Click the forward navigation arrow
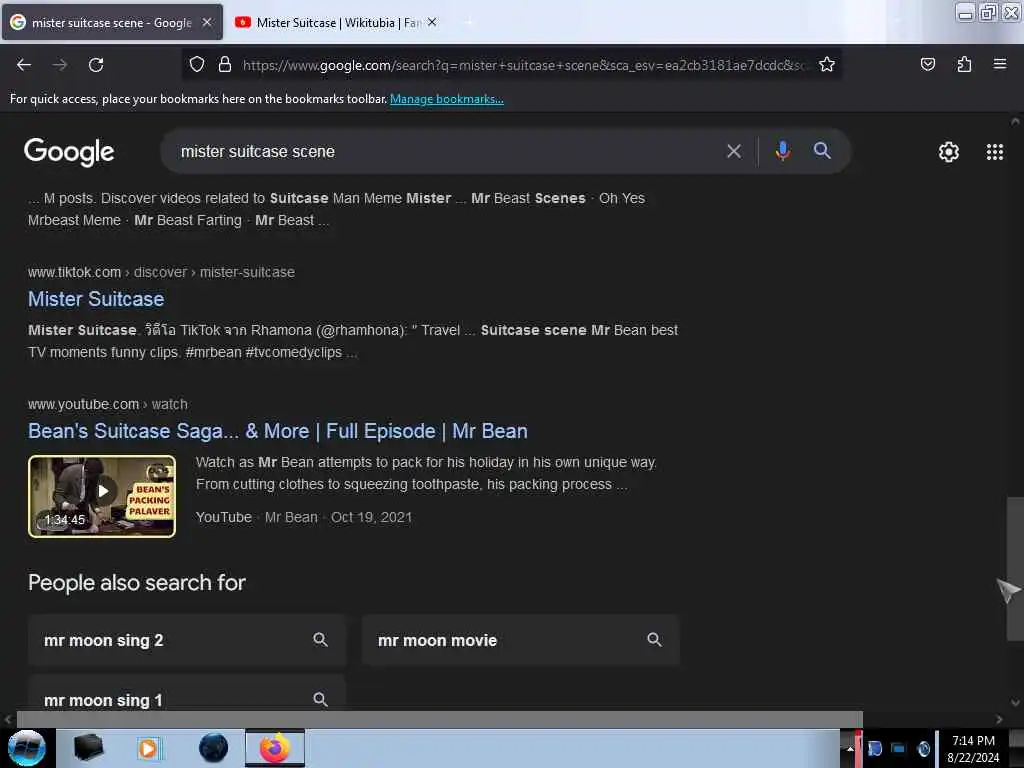This screenshot has width=1024, height=768. (x=60, y=65)
